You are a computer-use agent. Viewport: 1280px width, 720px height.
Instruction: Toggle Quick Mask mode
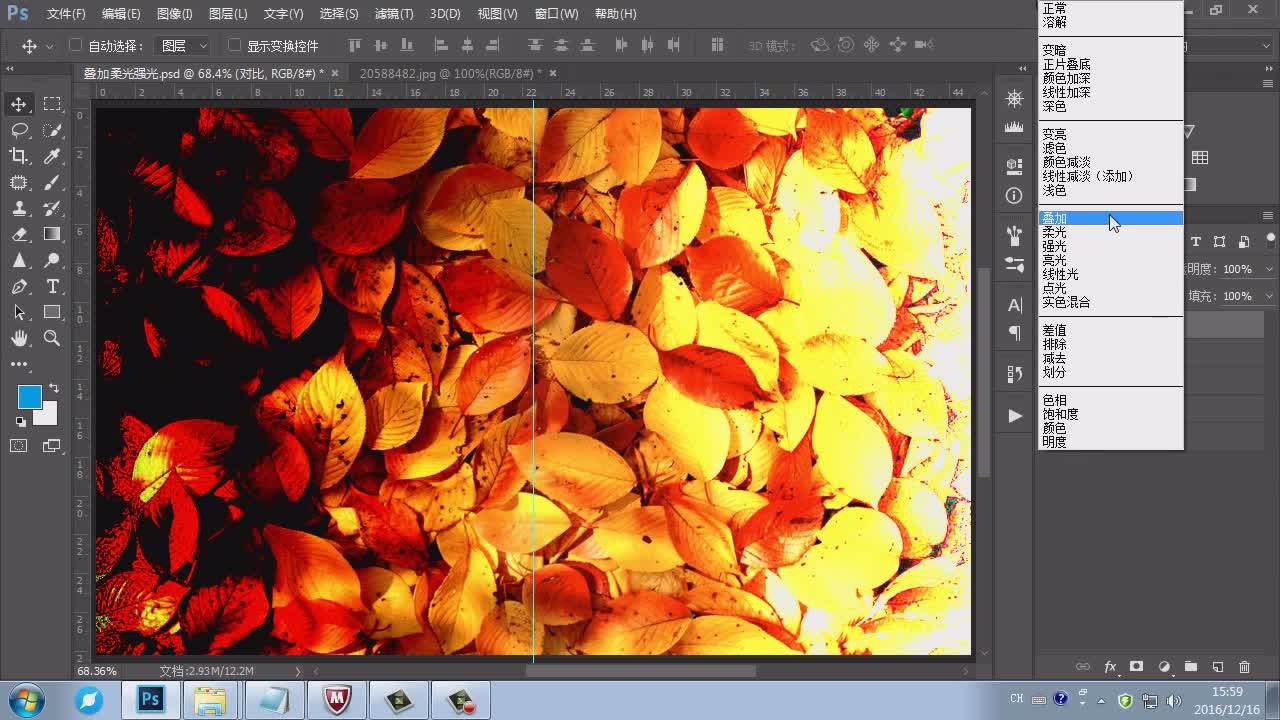point(19,446)
